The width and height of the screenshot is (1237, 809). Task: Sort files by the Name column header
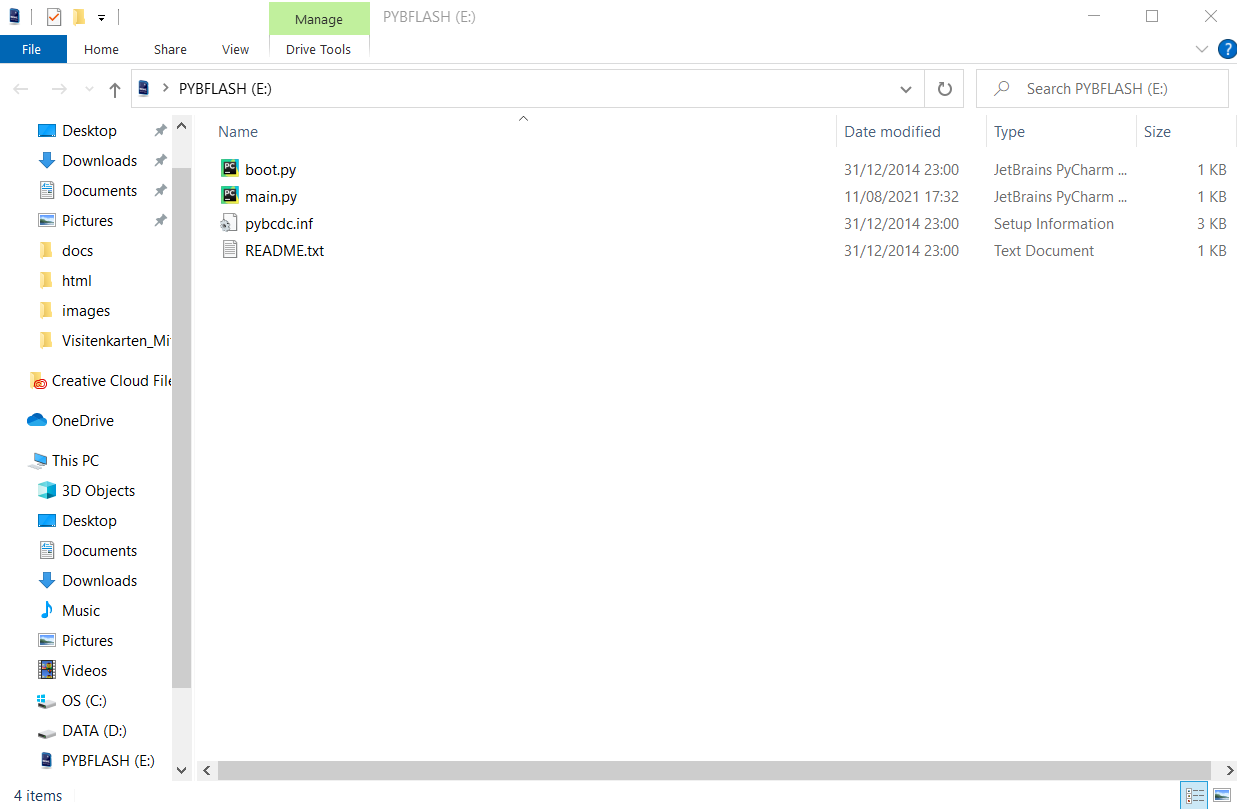pos(238,132)
